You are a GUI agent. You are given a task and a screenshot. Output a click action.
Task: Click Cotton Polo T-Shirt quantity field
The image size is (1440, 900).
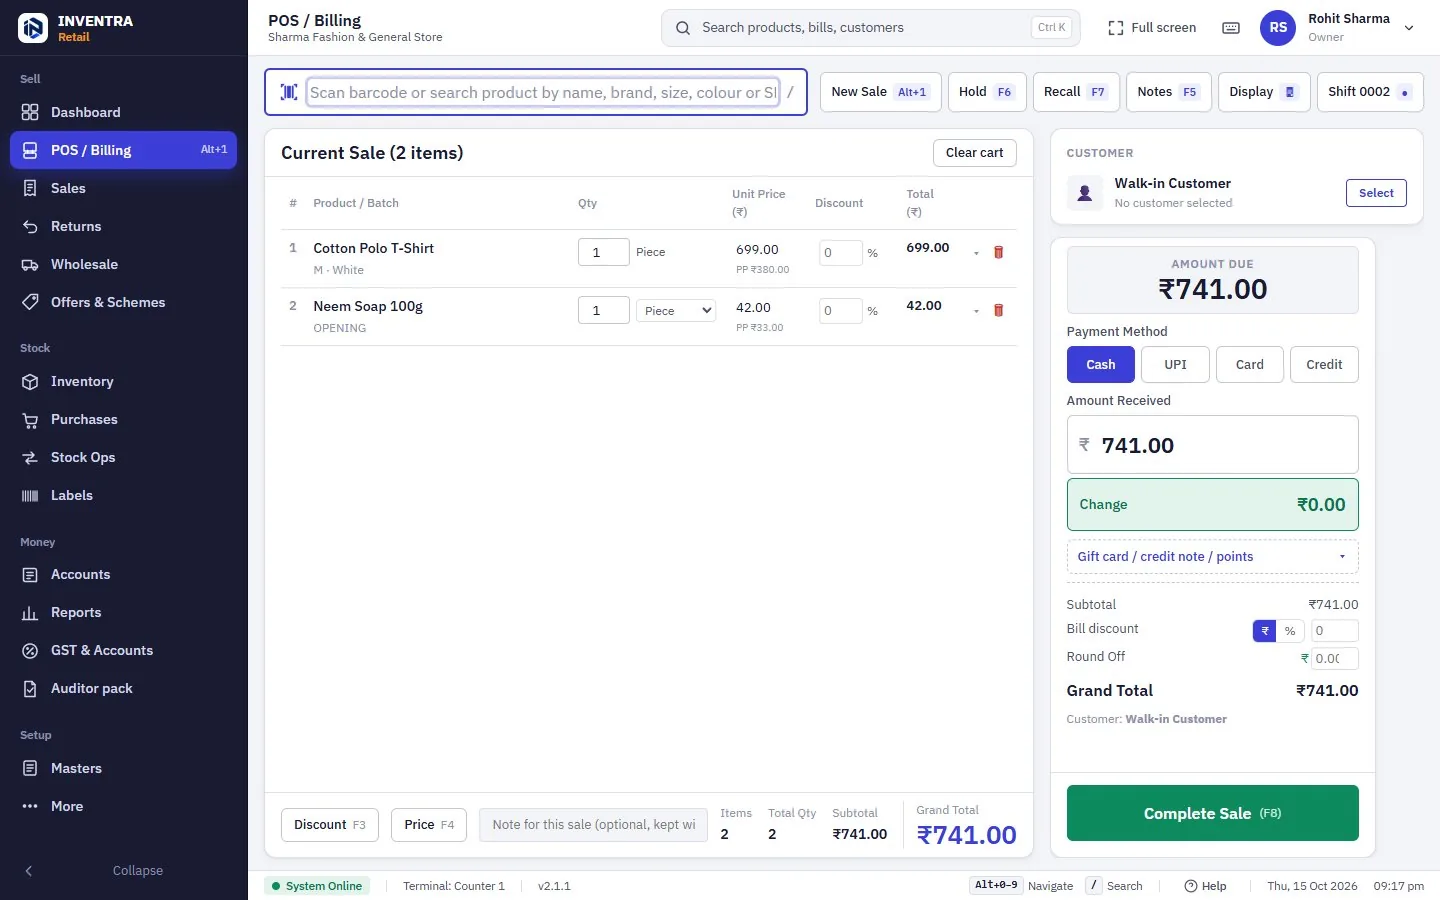(604, 252)
